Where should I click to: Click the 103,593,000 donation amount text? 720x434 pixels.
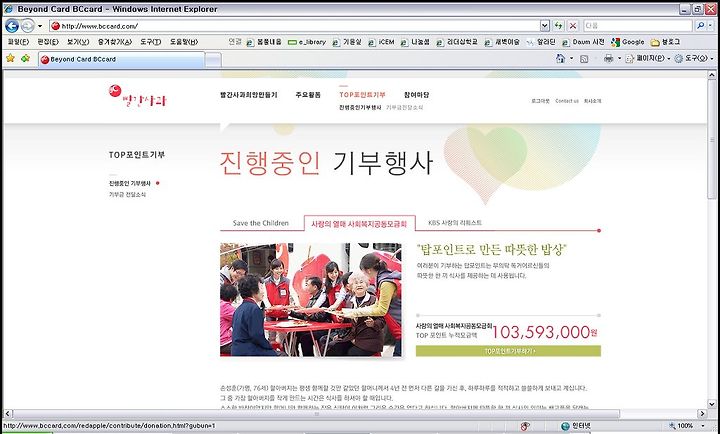(x=545, y=332)
